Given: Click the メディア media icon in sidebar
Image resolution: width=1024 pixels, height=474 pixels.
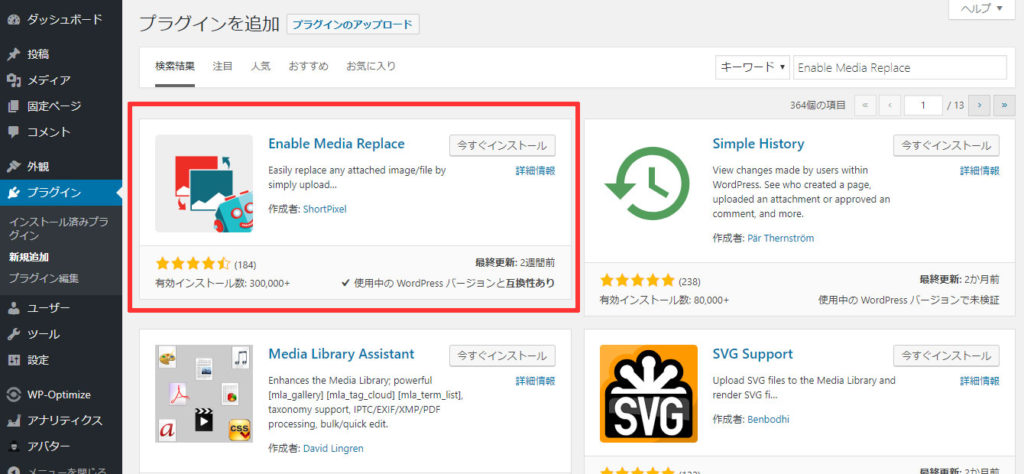Looking at the screenshot, I should (13, 80).
